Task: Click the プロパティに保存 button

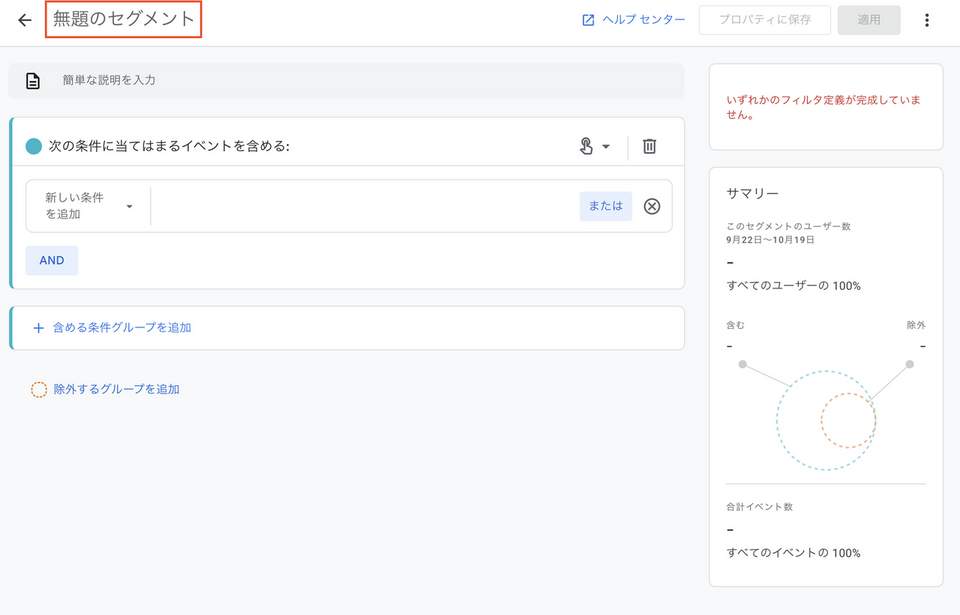Action: (x=765, y=20)
